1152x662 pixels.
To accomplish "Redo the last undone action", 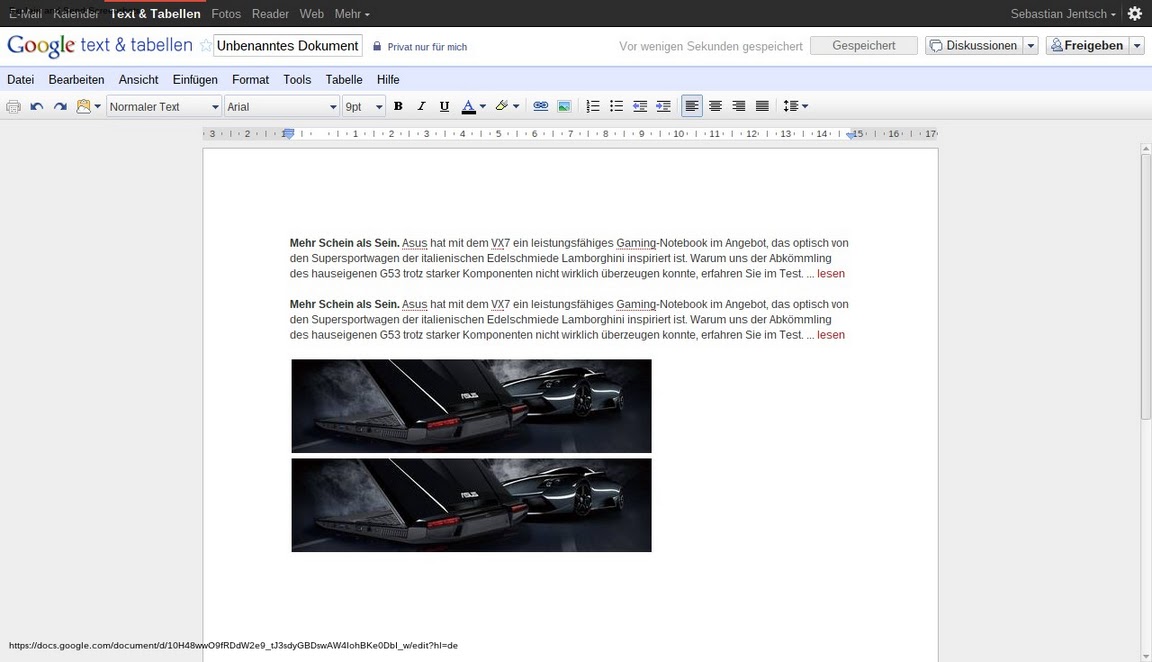I will 60,106.
